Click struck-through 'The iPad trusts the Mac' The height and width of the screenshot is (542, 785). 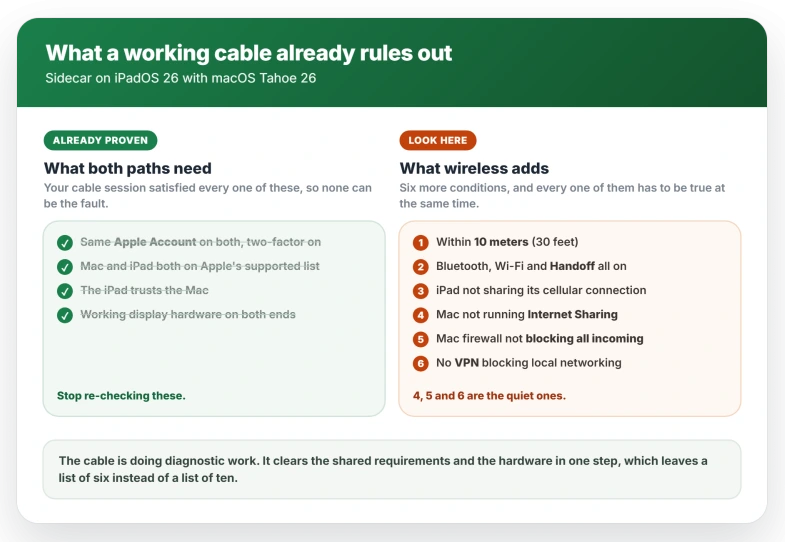point(144,290)
